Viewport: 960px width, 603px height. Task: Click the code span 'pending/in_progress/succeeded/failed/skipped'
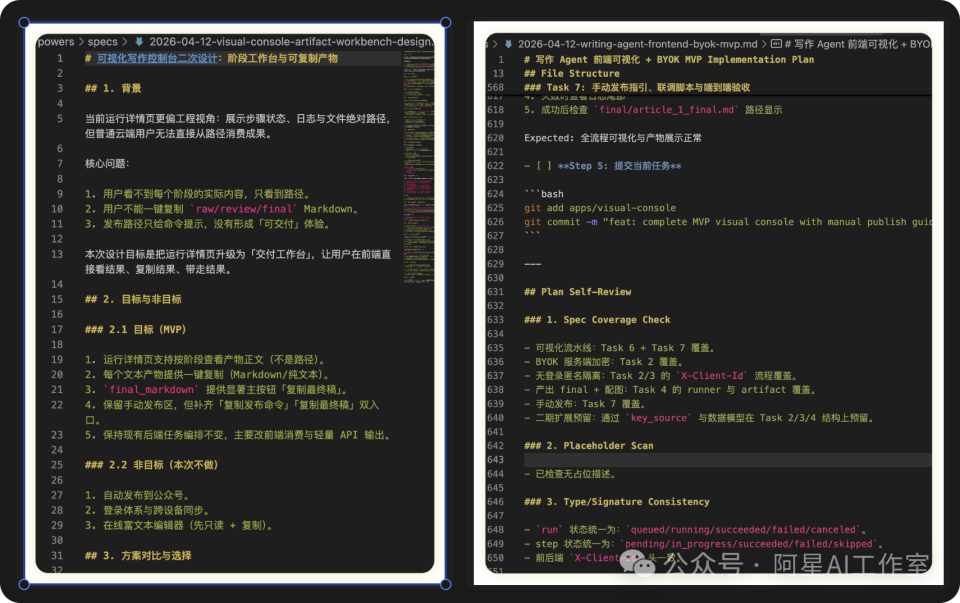tap(749, 544)
